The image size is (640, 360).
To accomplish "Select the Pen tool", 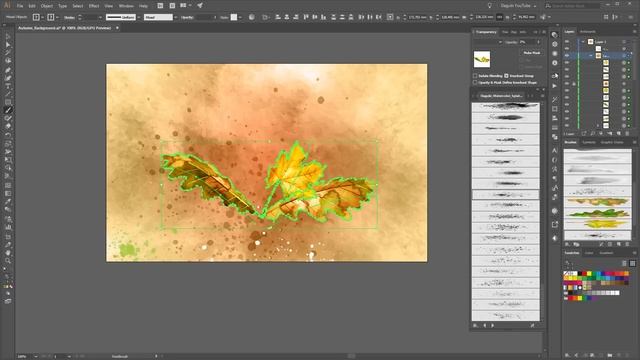I will [8, 70].
